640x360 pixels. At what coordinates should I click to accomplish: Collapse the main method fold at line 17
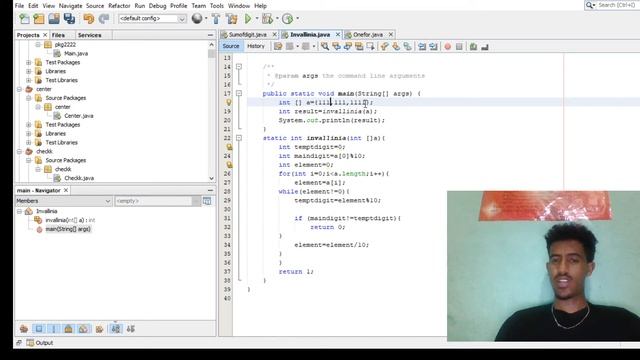point(239,93)
